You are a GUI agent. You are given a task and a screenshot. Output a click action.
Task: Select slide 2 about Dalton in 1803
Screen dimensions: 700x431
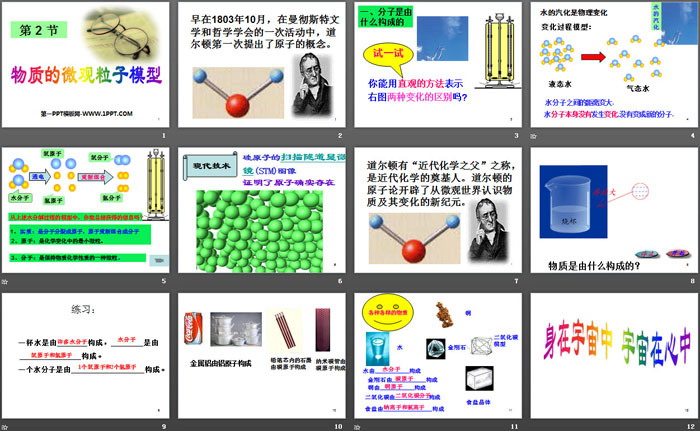click(262, 65)
